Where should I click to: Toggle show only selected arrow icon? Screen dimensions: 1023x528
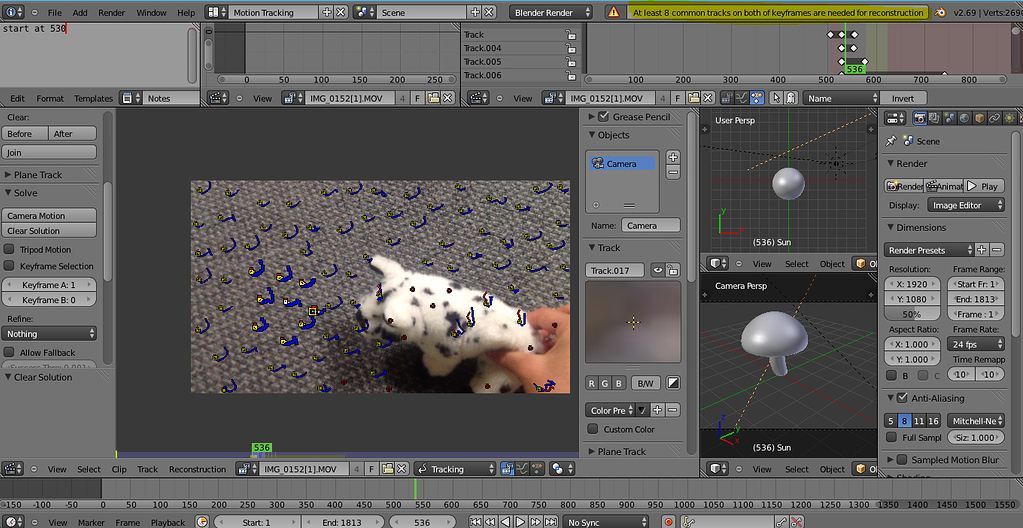(776, 98)
